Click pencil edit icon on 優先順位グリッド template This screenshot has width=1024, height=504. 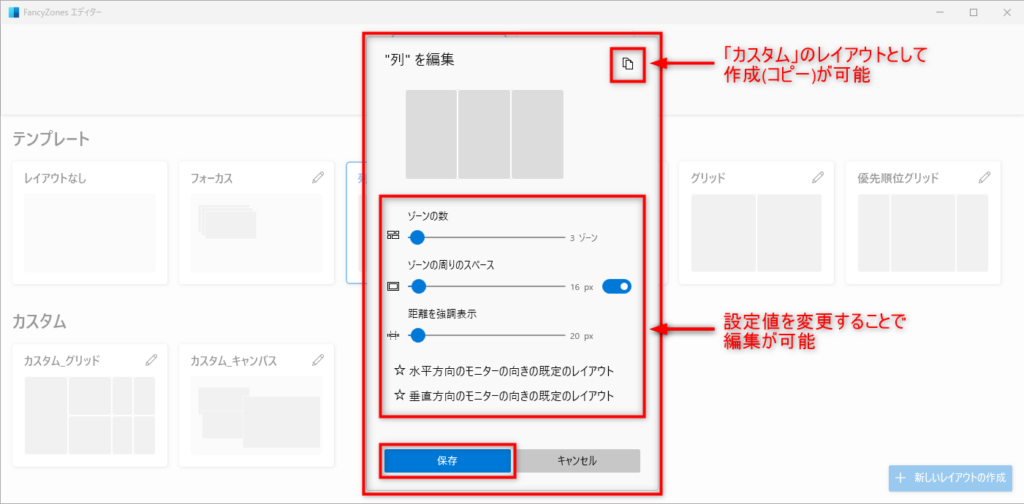[x=984, y=178]
